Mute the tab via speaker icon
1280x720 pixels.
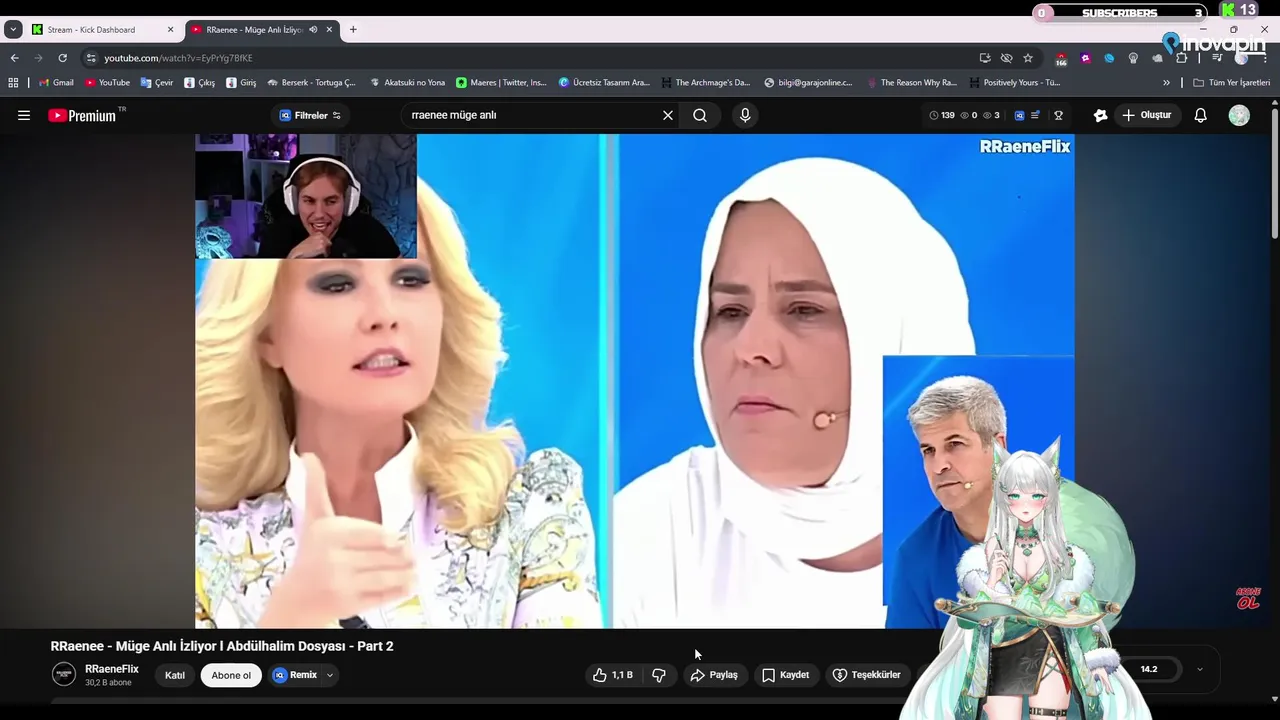click(313, 30)
